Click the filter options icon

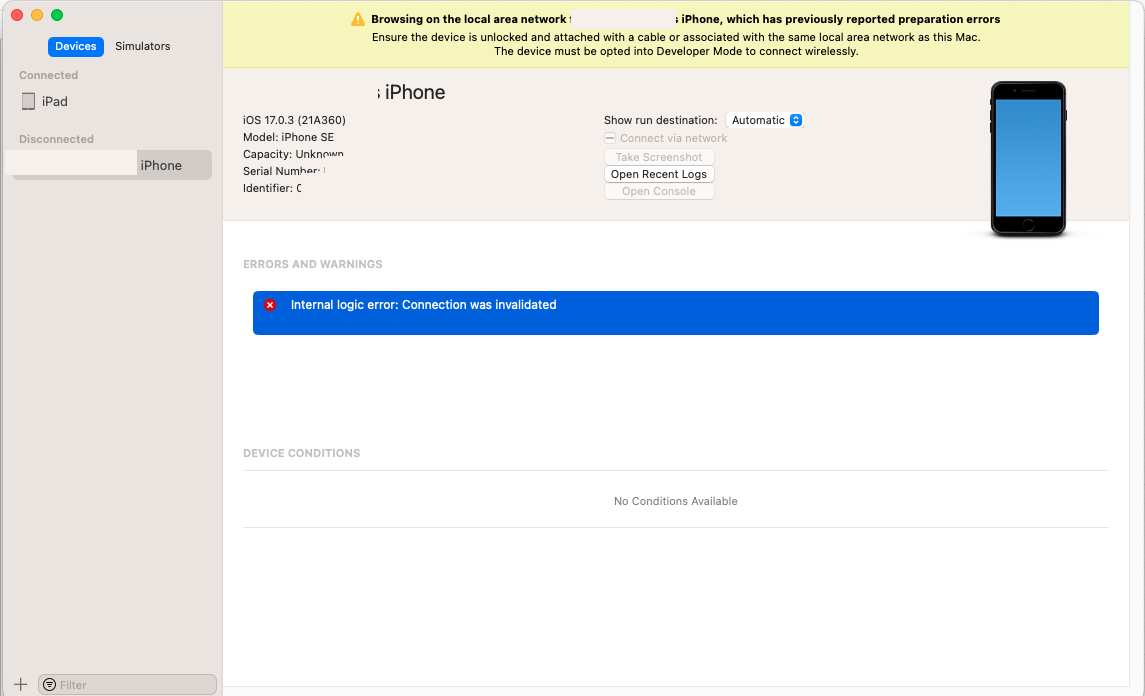[x=50, y=684]
